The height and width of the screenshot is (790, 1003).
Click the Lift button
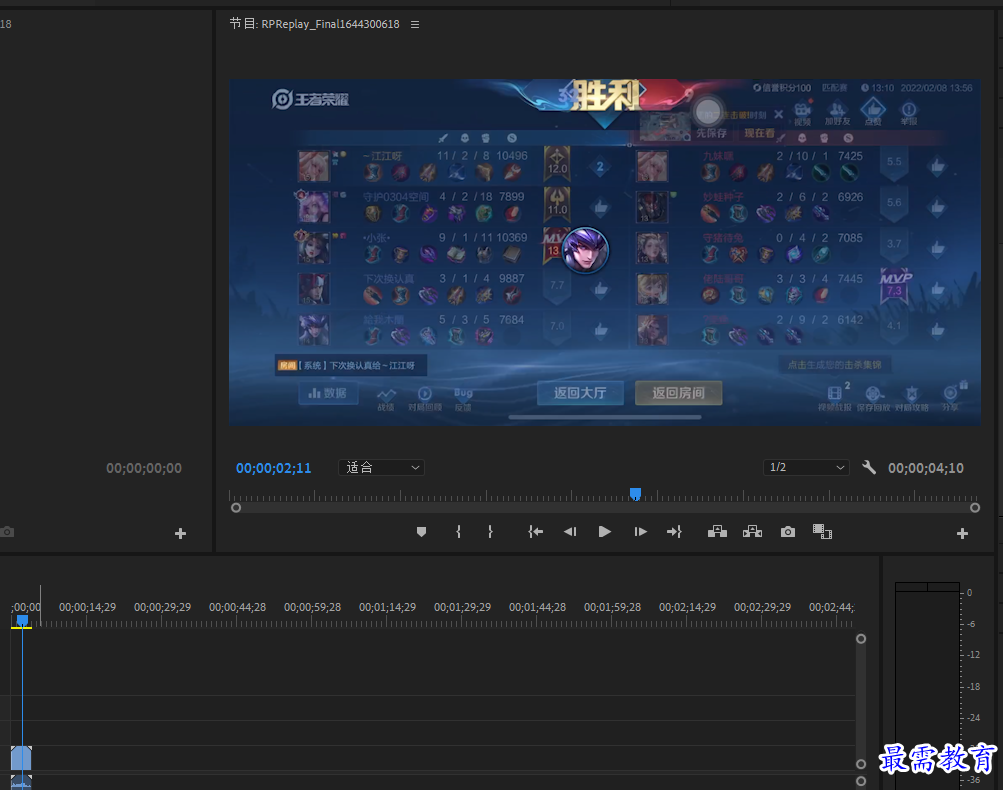point(717,532)
